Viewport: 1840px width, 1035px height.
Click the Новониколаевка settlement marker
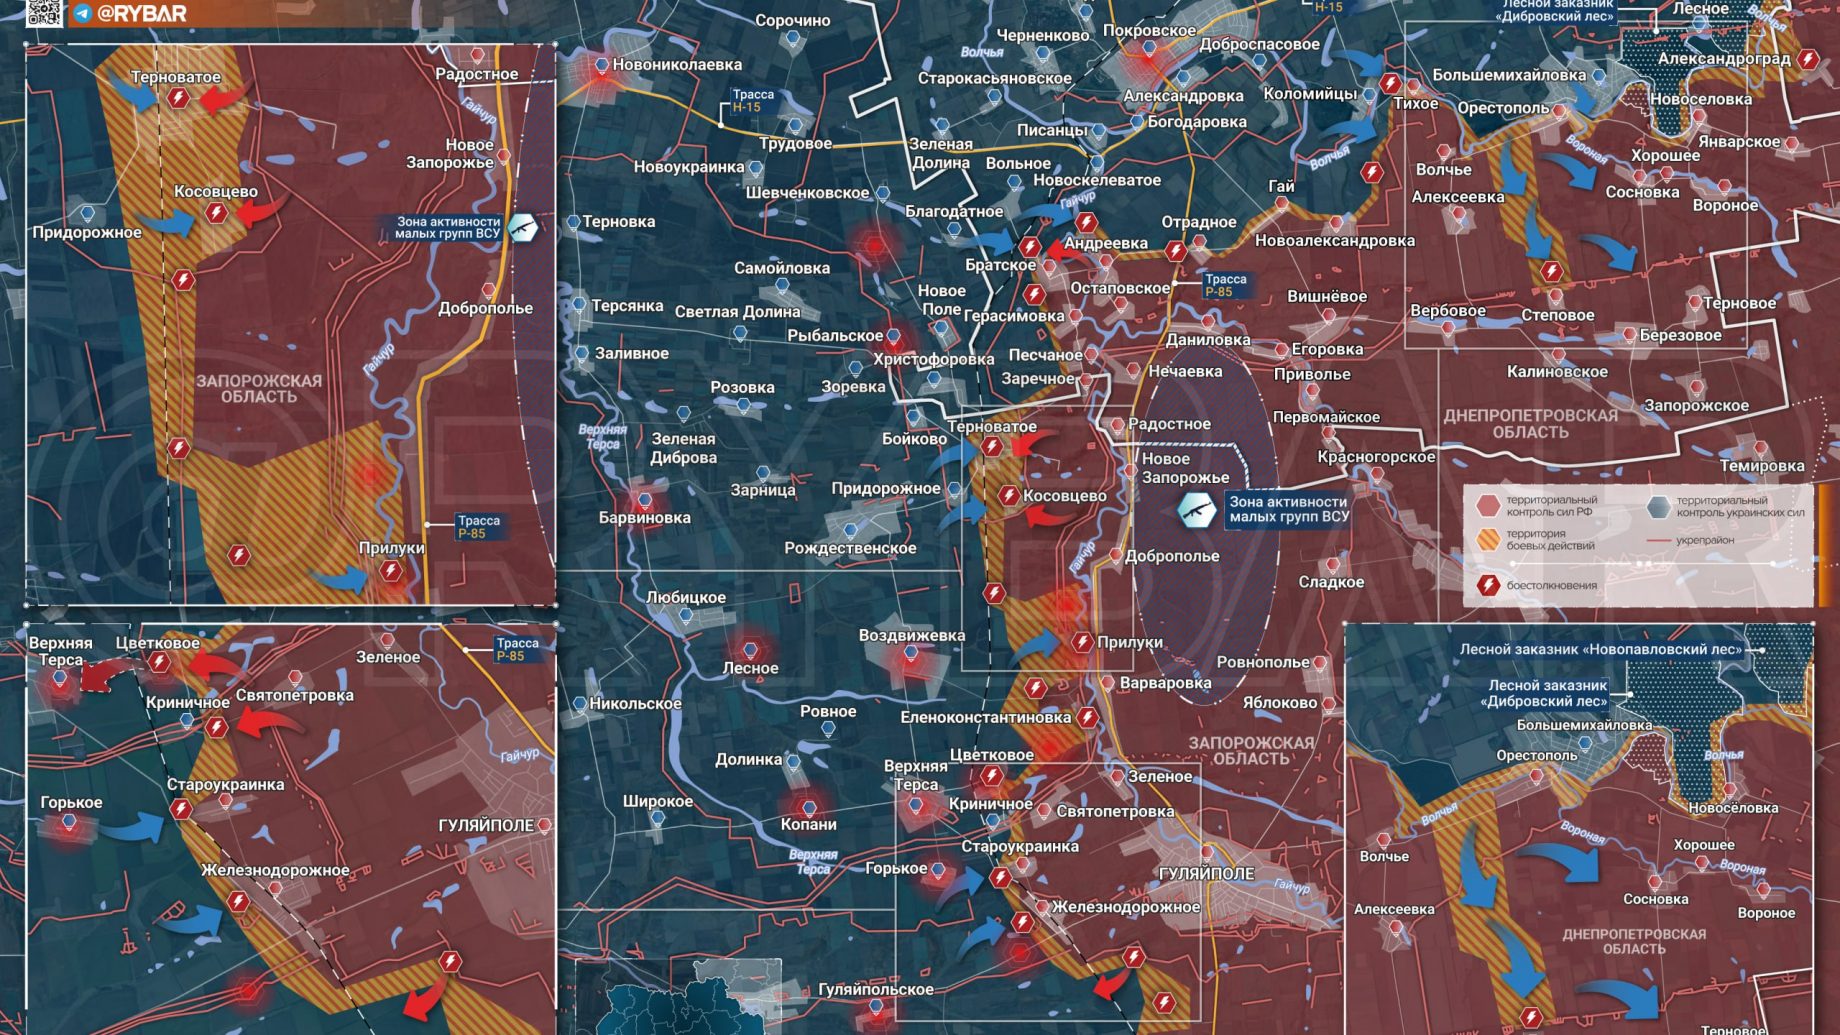click(601, 66)
